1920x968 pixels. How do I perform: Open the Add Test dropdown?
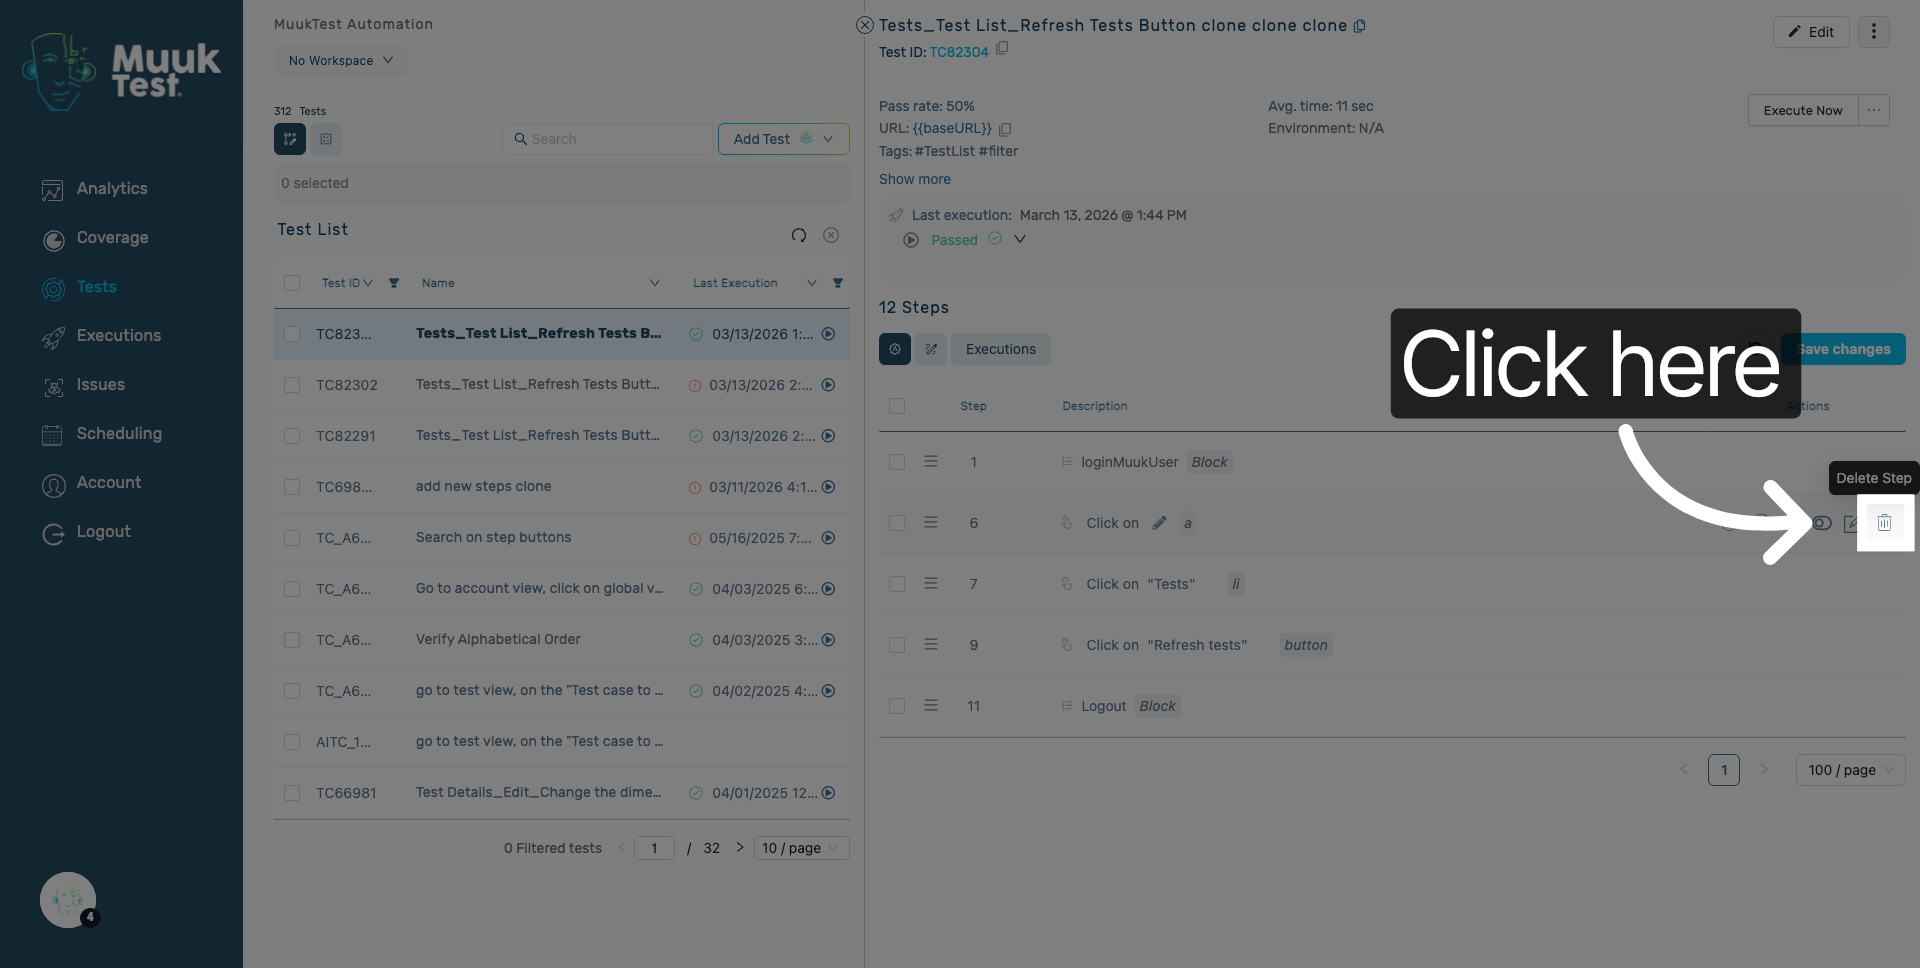pos(784,139)
